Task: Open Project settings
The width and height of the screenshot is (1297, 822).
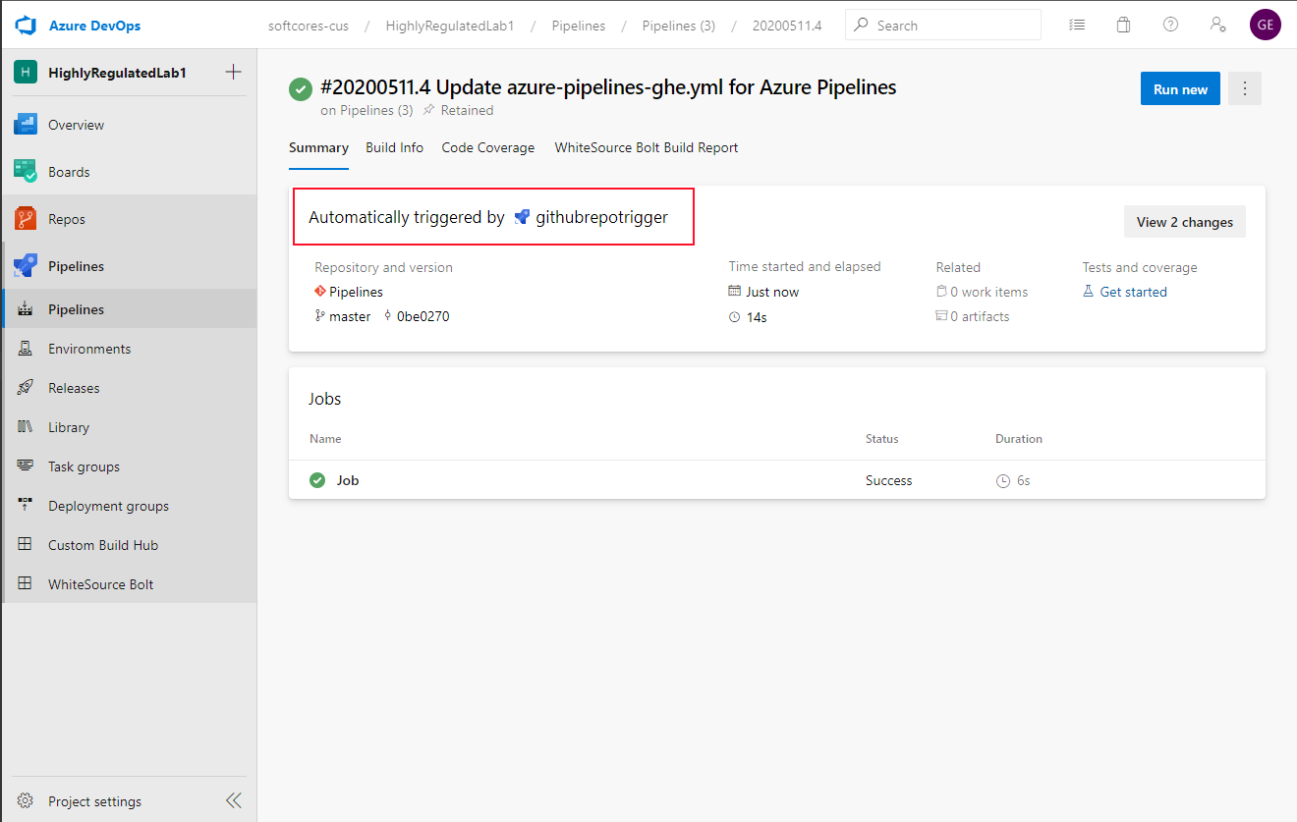Action: [94, 801]
